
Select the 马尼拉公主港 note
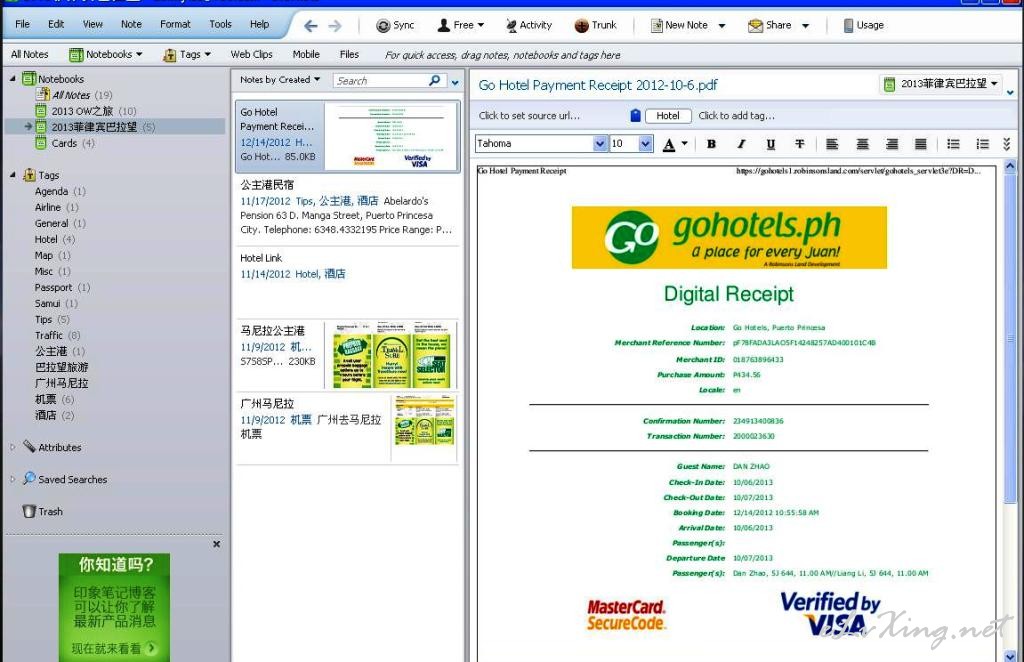click(x=347, y=355)
